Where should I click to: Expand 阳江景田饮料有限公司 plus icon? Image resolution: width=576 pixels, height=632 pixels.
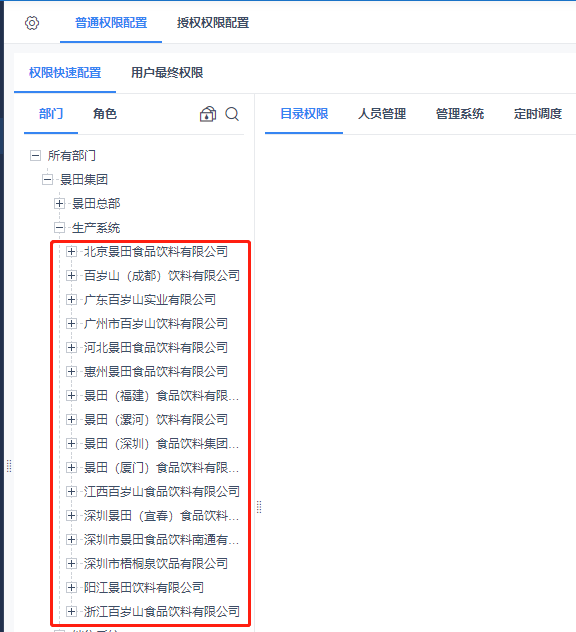click(x=71, y=588)
